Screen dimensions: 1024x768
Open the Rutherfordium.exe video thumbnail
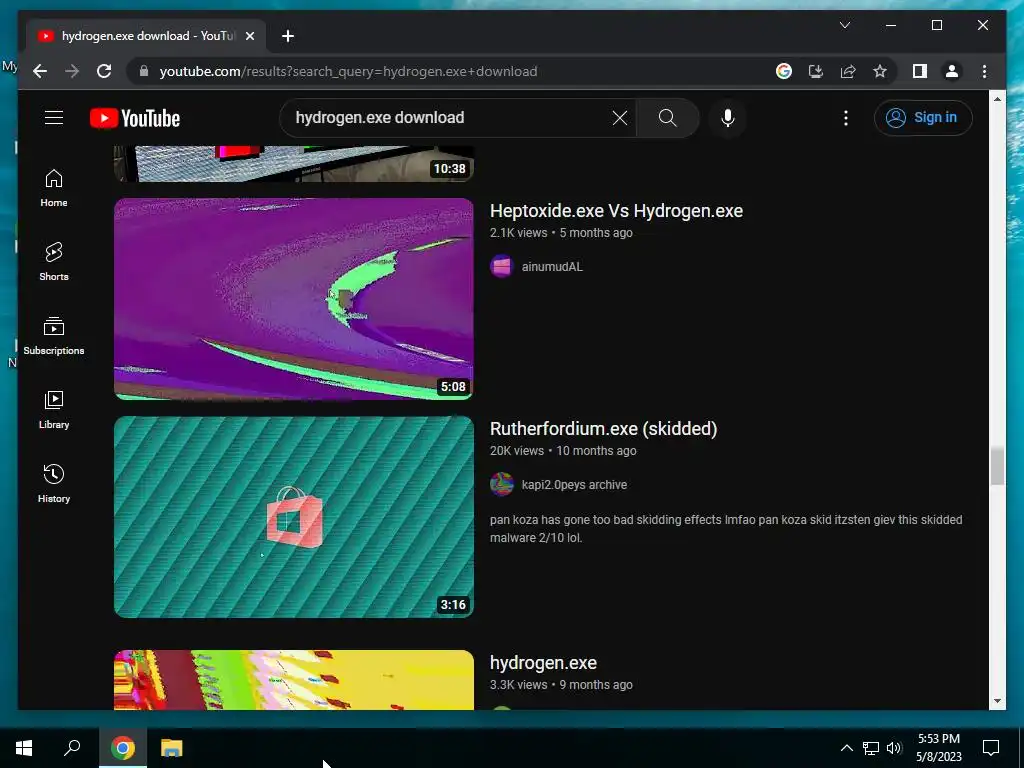click(x=293, y=517)
